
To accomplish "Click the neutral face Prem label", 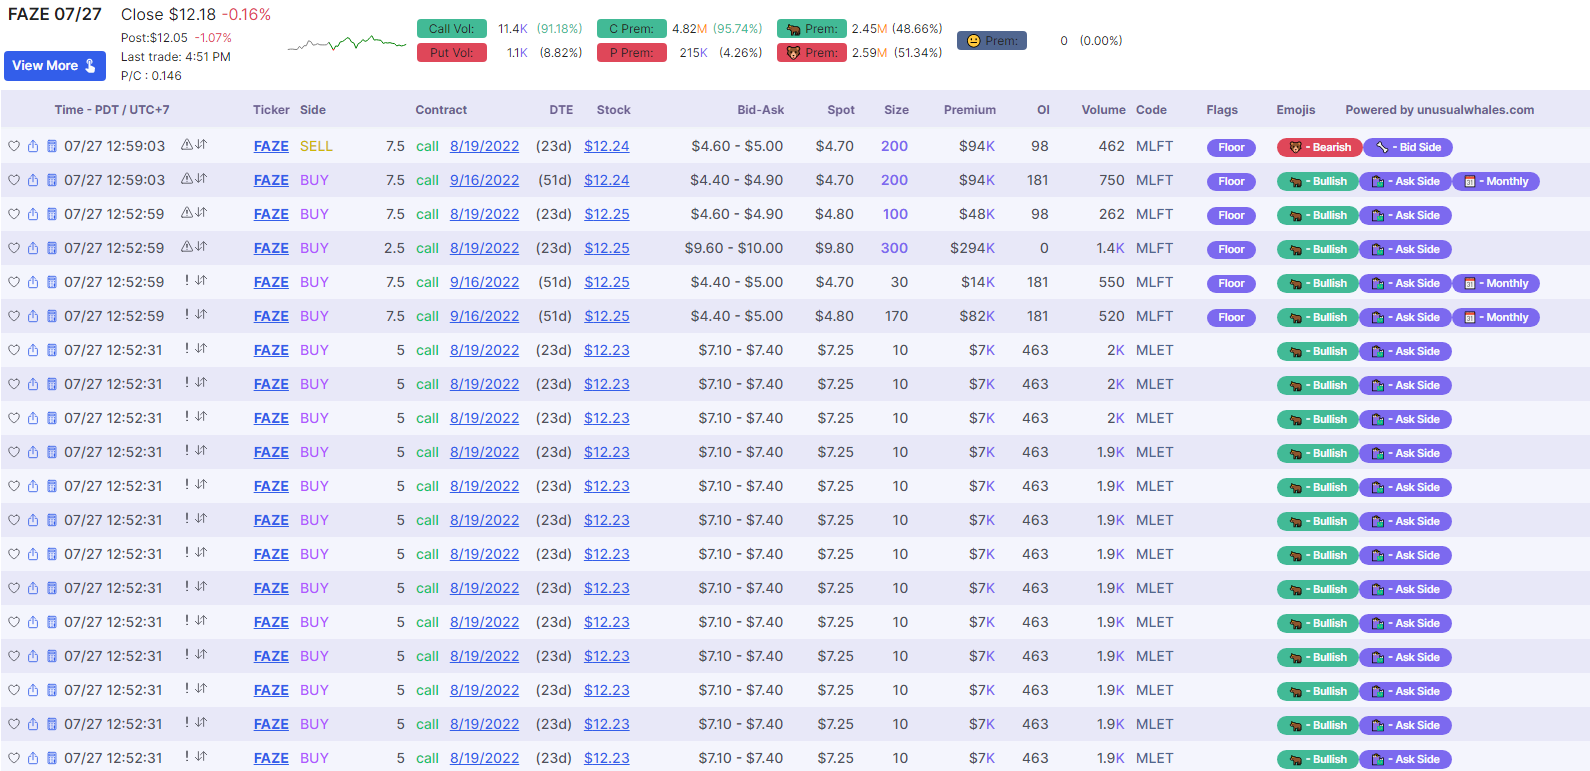I will [992, 41].
